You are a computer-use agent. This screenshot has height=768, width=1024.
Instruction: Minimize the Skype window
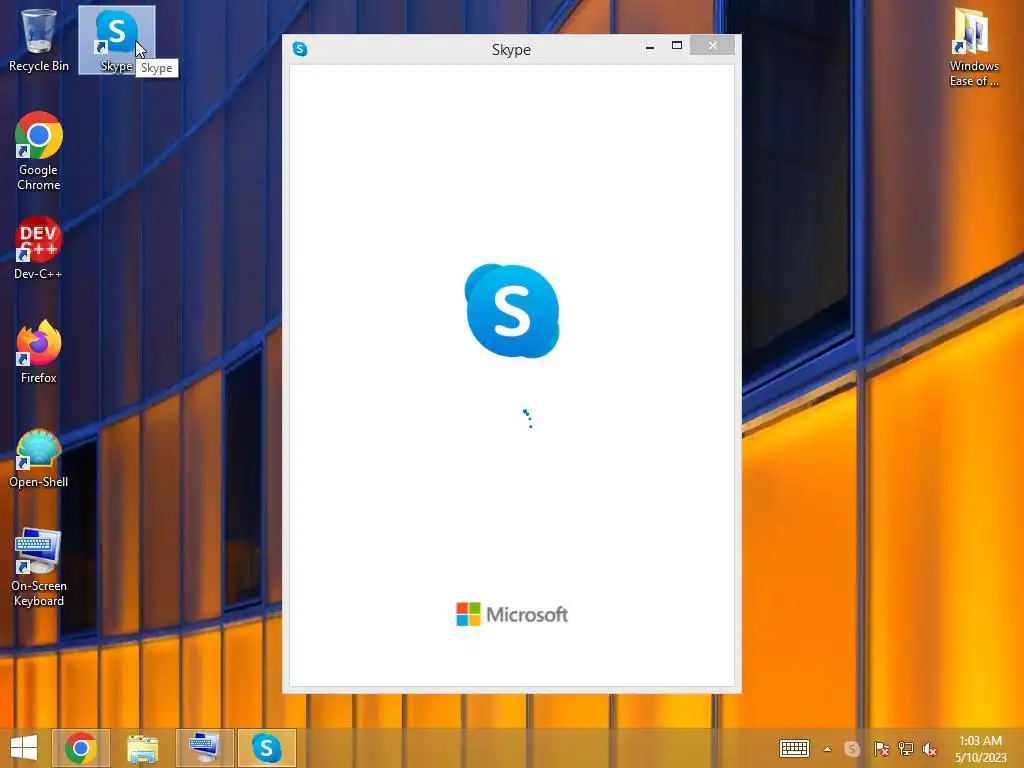click(650, 46)
